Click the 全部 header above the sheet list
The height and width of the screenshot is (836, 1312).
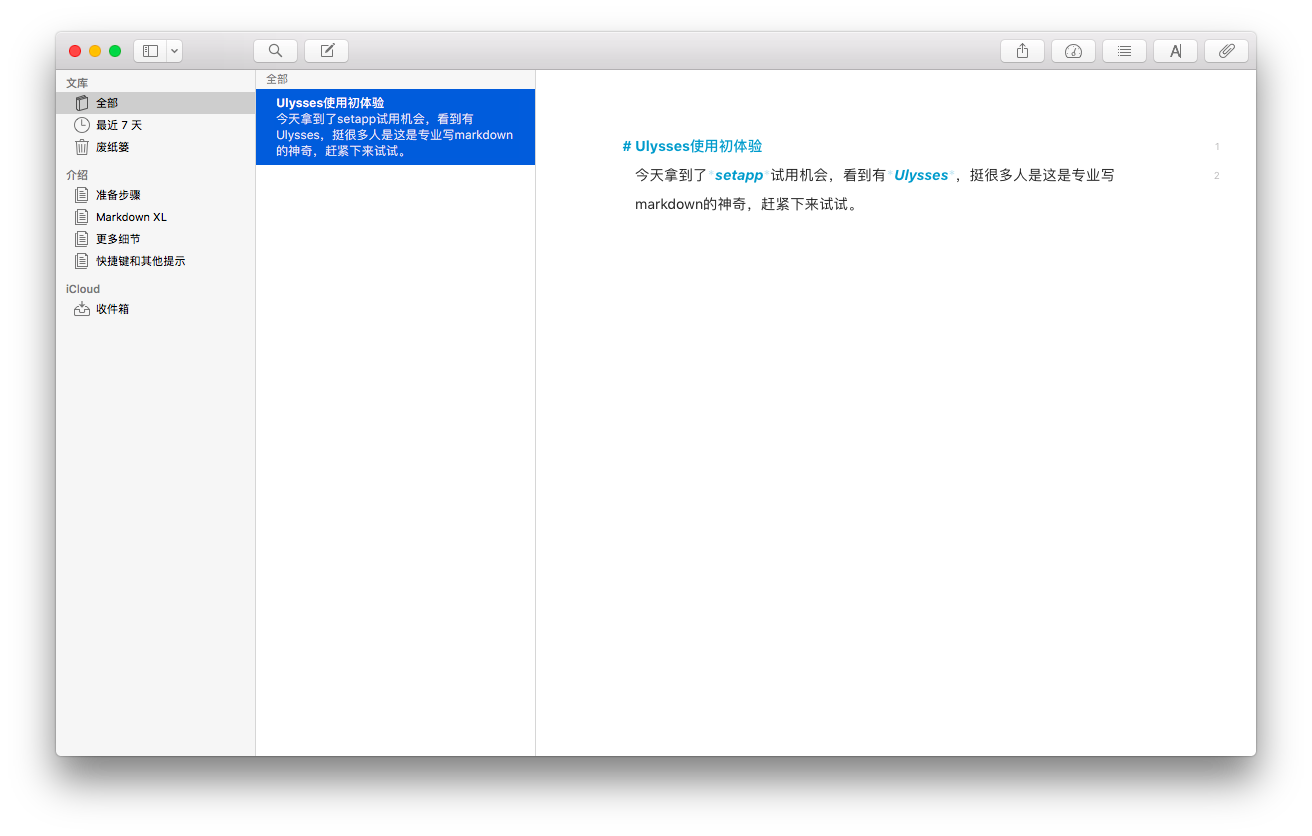(x=276, y=78)
